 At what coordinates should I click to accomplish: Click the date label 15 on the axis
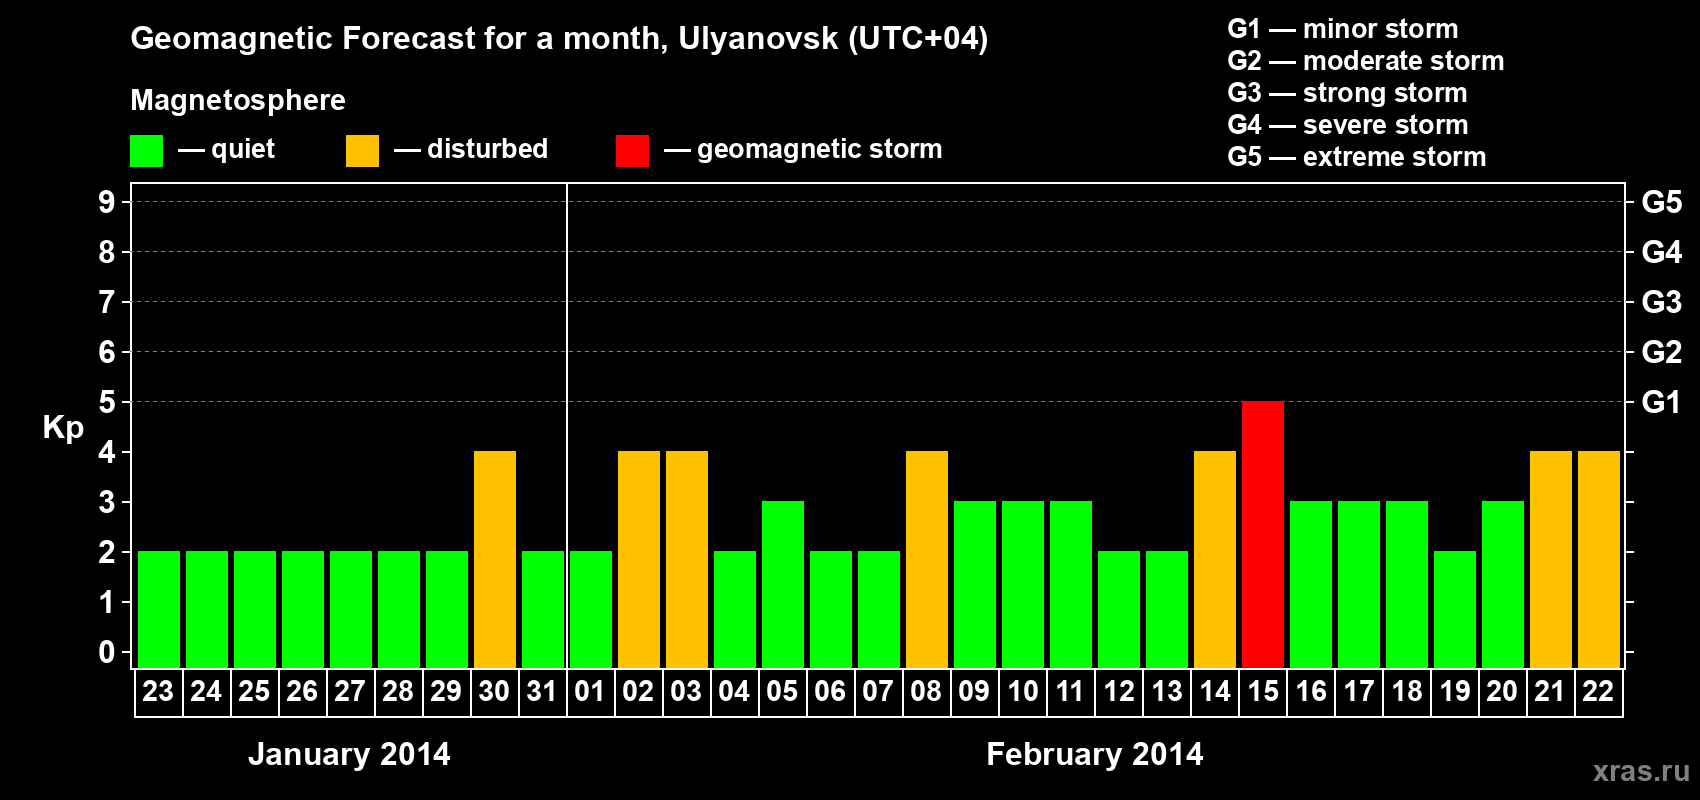click(1263, 691)
